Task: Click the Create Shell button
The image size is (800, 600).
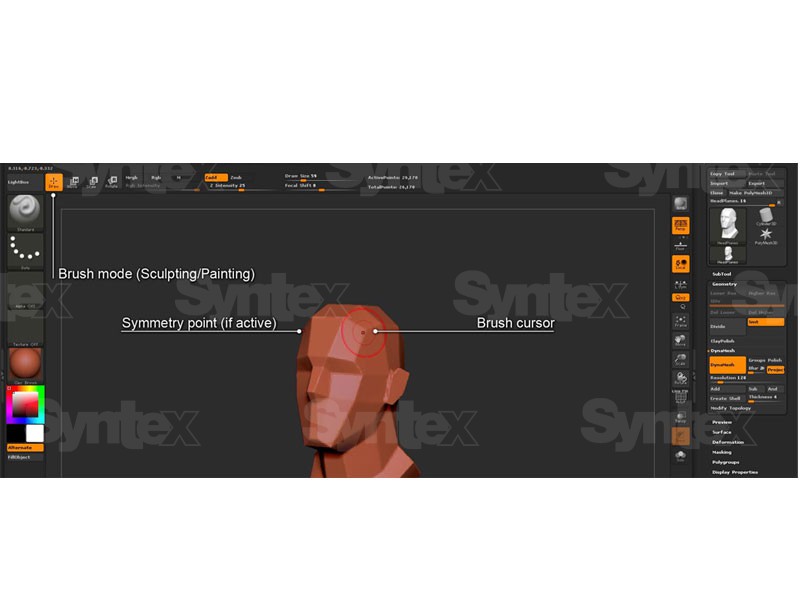Action: tap(727, 398)
